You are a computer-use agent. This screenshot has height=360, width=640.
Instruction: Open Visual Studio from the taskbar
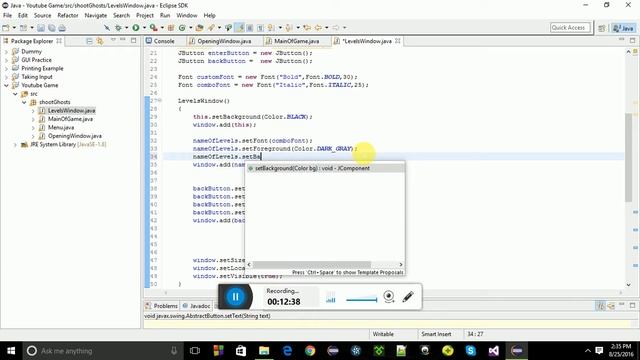coord(493,351)
